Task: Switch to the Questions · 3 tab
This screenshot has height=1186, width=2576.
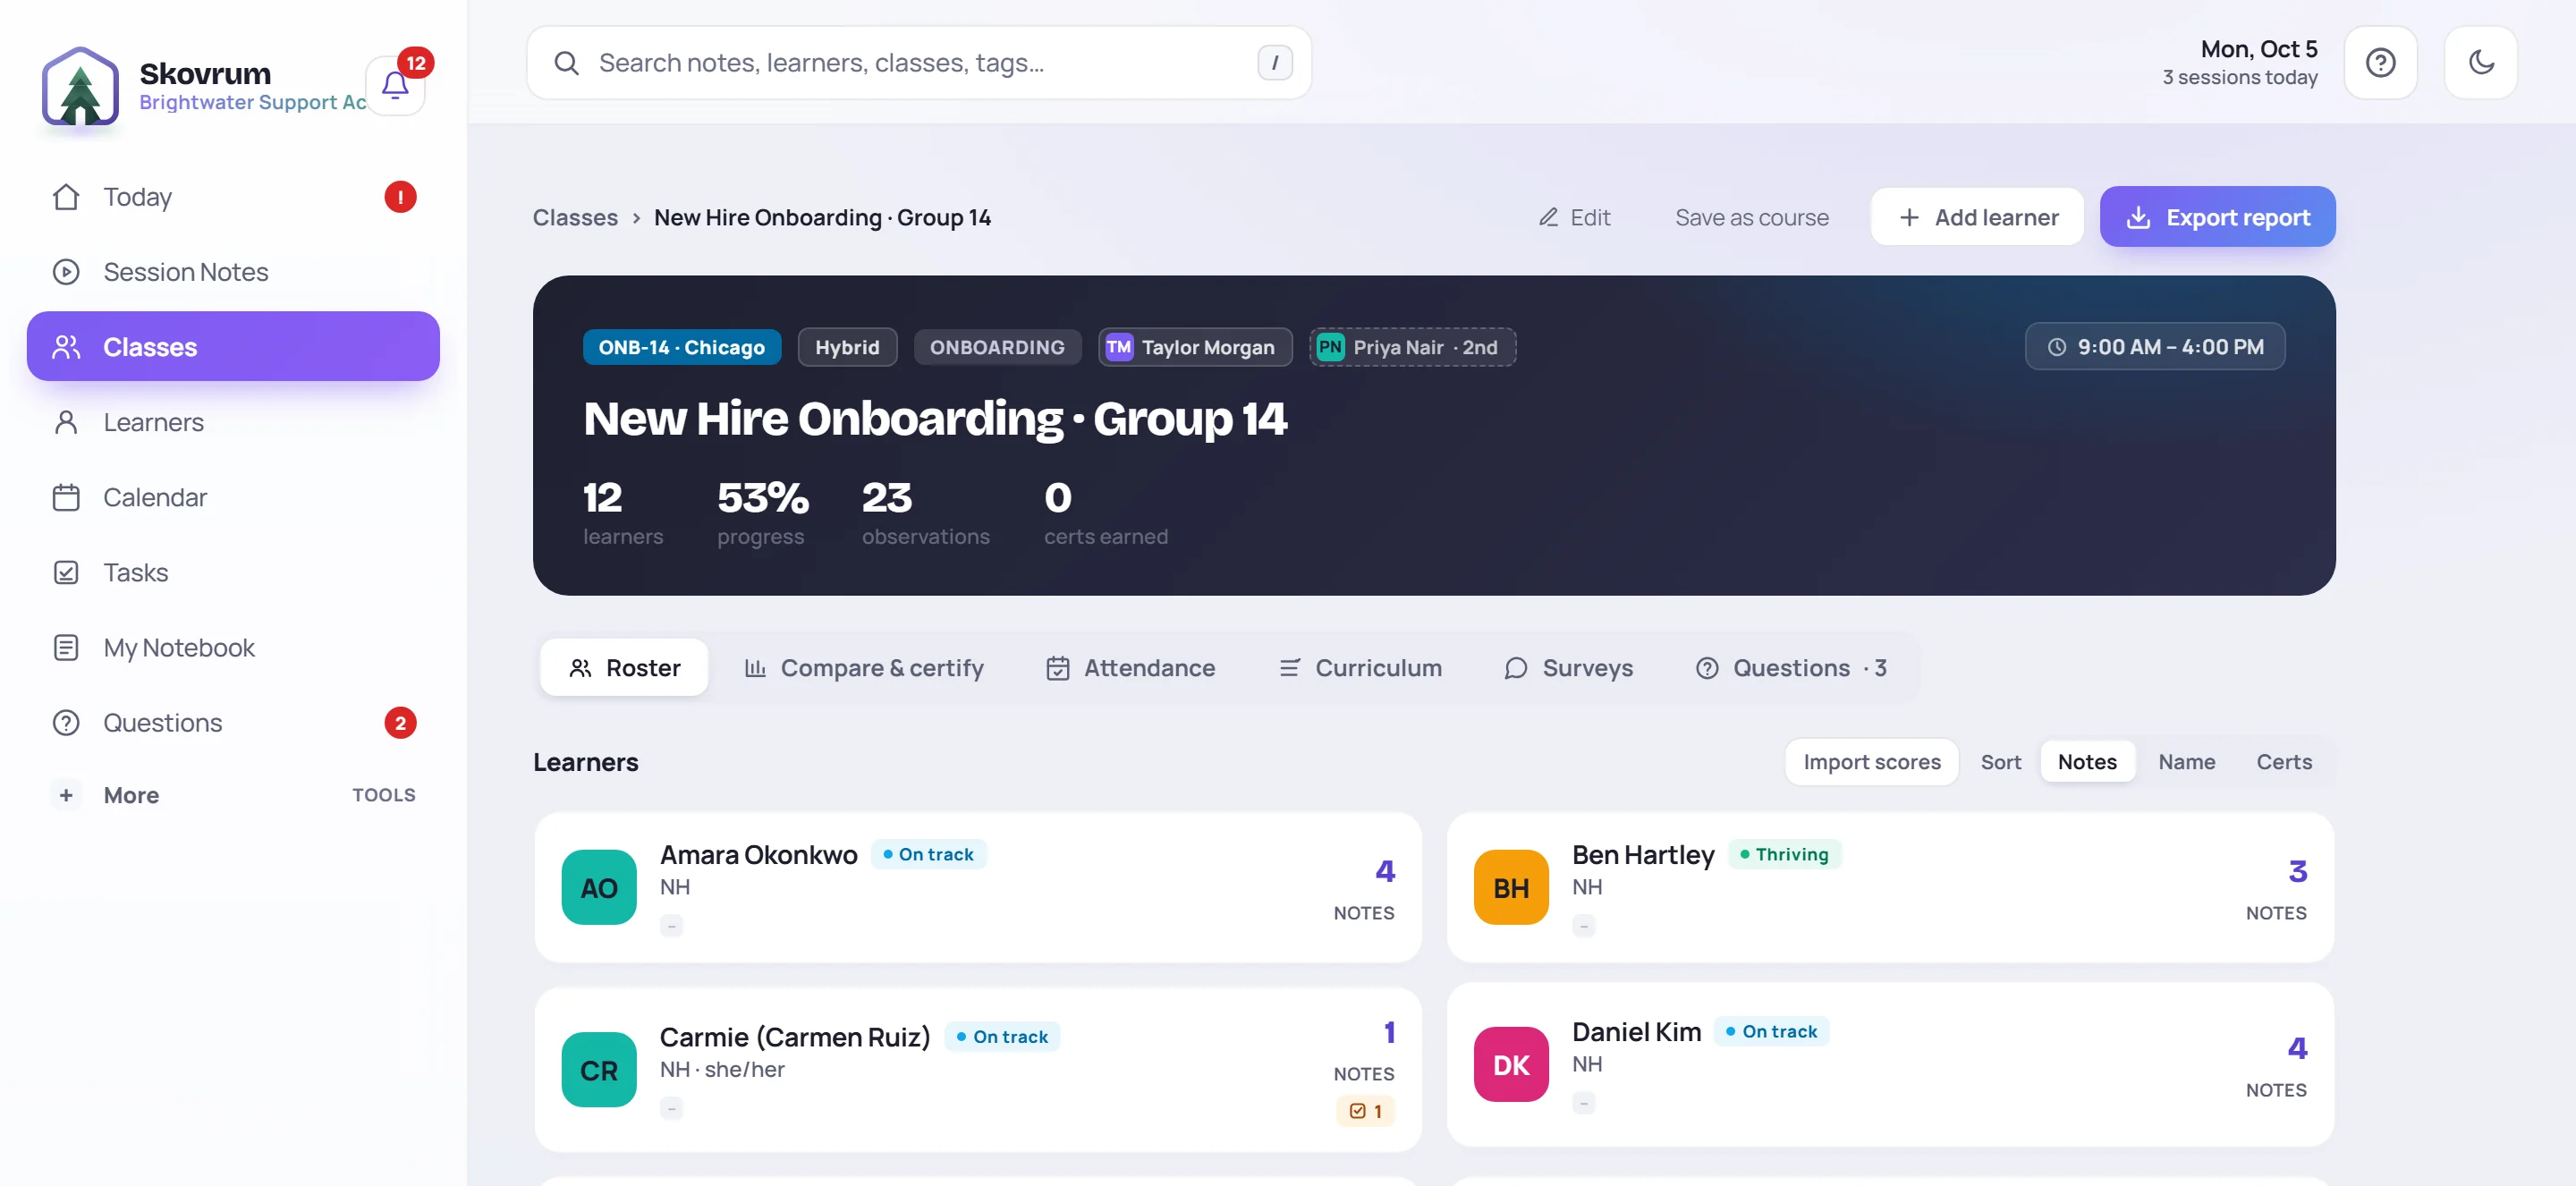Action: (1791, 667)
